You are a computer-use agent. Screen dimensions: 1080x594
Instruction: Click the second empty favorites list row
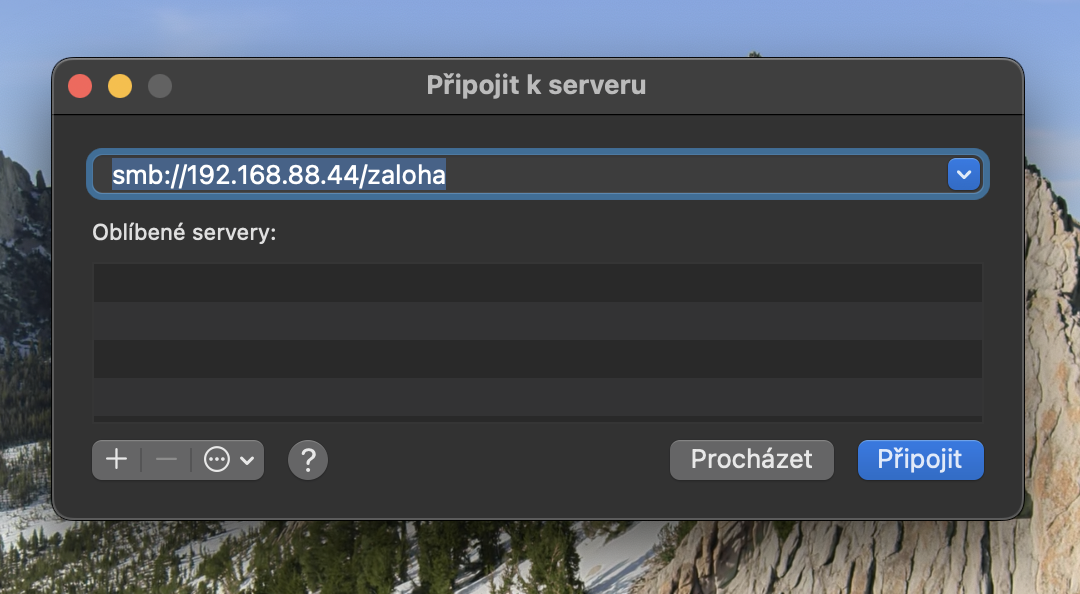pyautogui.click(x=537, y=321)
